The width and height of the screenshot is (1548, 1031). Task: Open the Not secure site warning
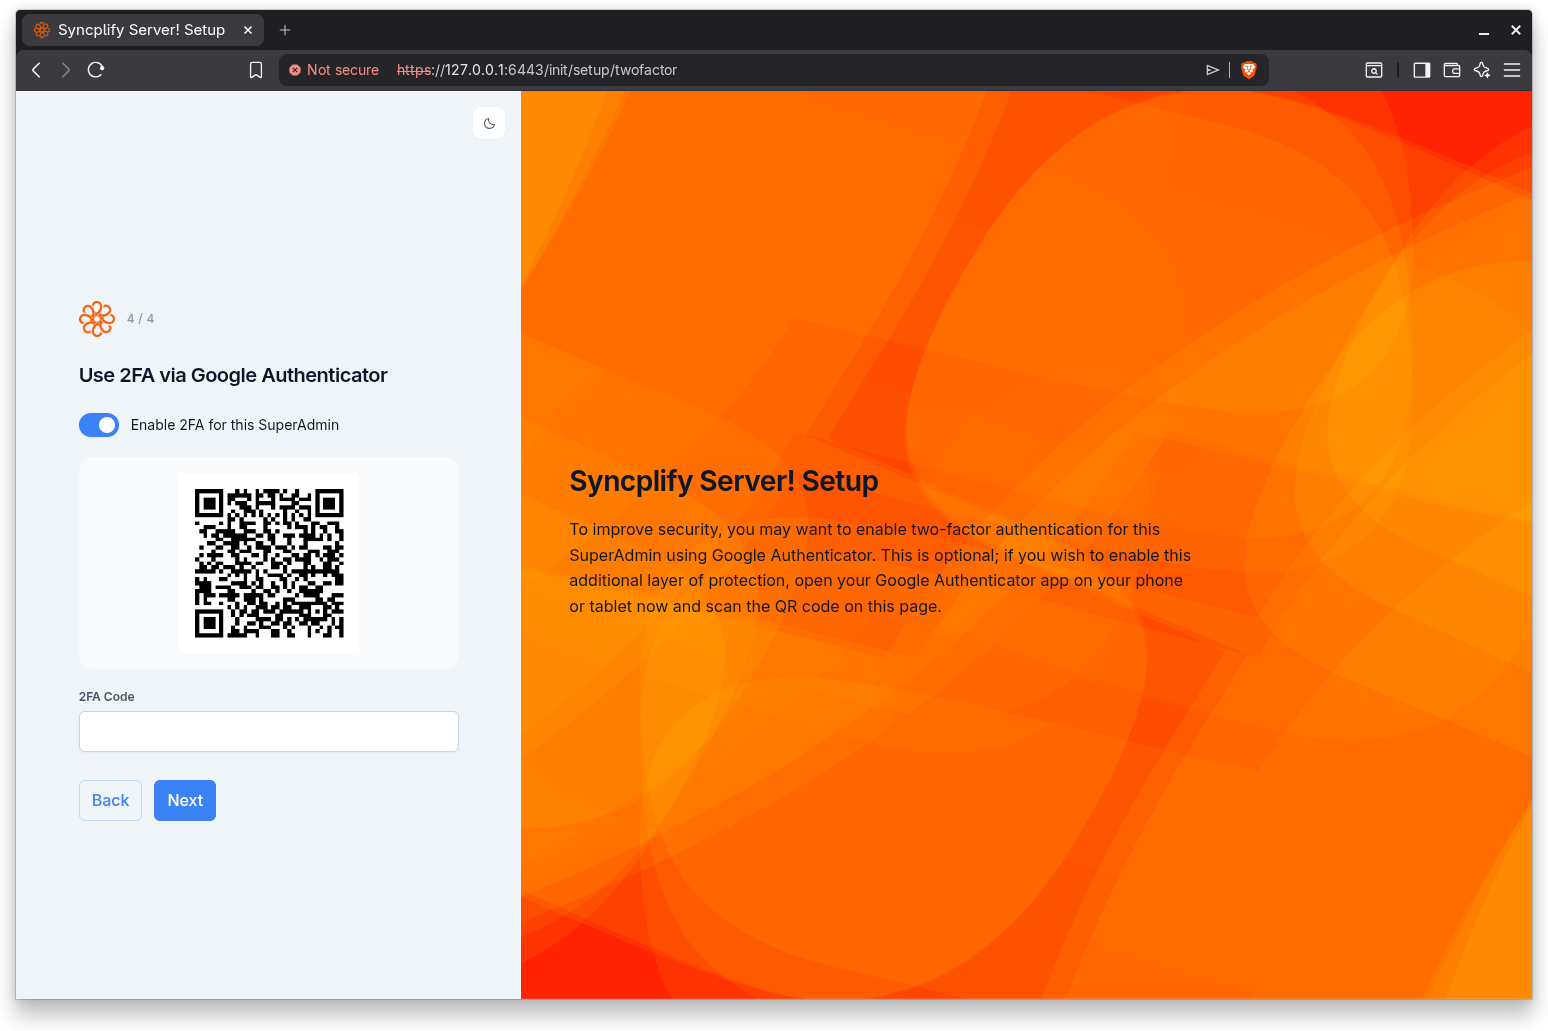point(334,70)
